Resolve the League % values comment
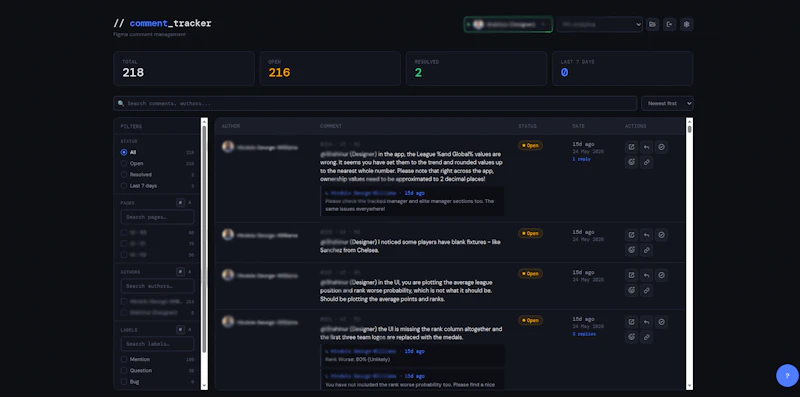800x397 pixels. [661, 147]
